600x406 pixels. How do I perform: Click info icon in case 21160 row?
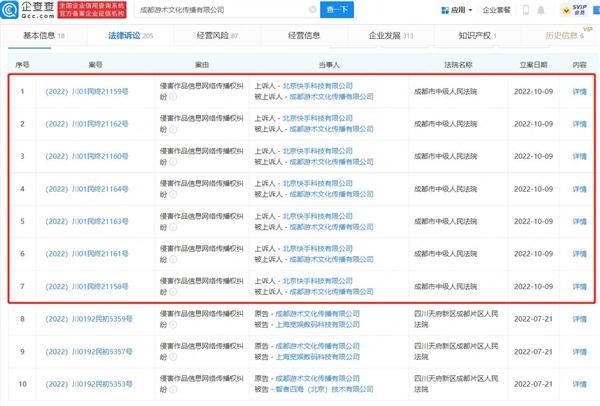coord(173,162)
